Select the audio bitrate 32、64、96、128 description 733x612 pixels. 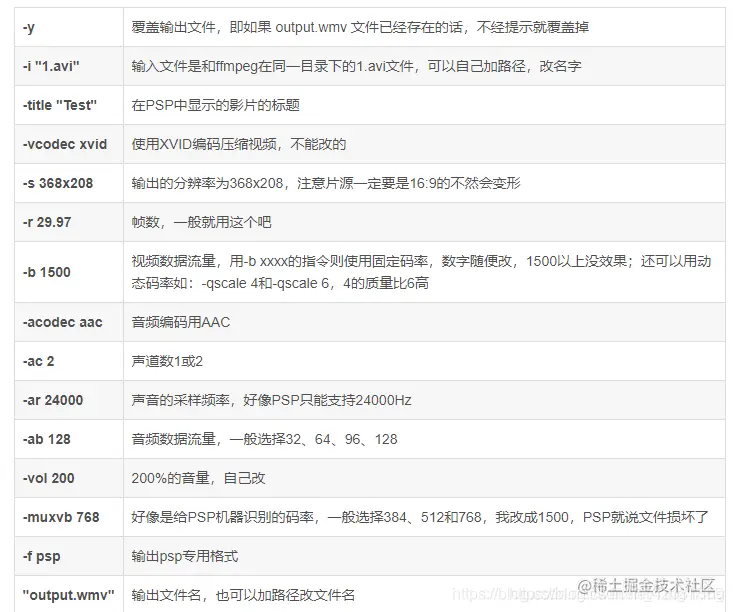(264, 439)
